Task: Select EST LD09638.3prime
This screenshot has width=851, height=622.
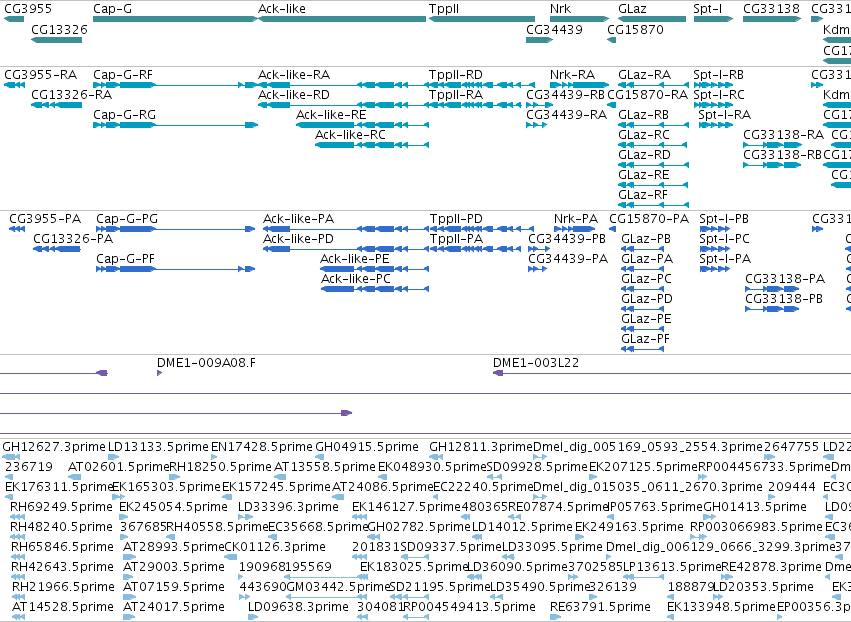Action: tap(298, 607)
